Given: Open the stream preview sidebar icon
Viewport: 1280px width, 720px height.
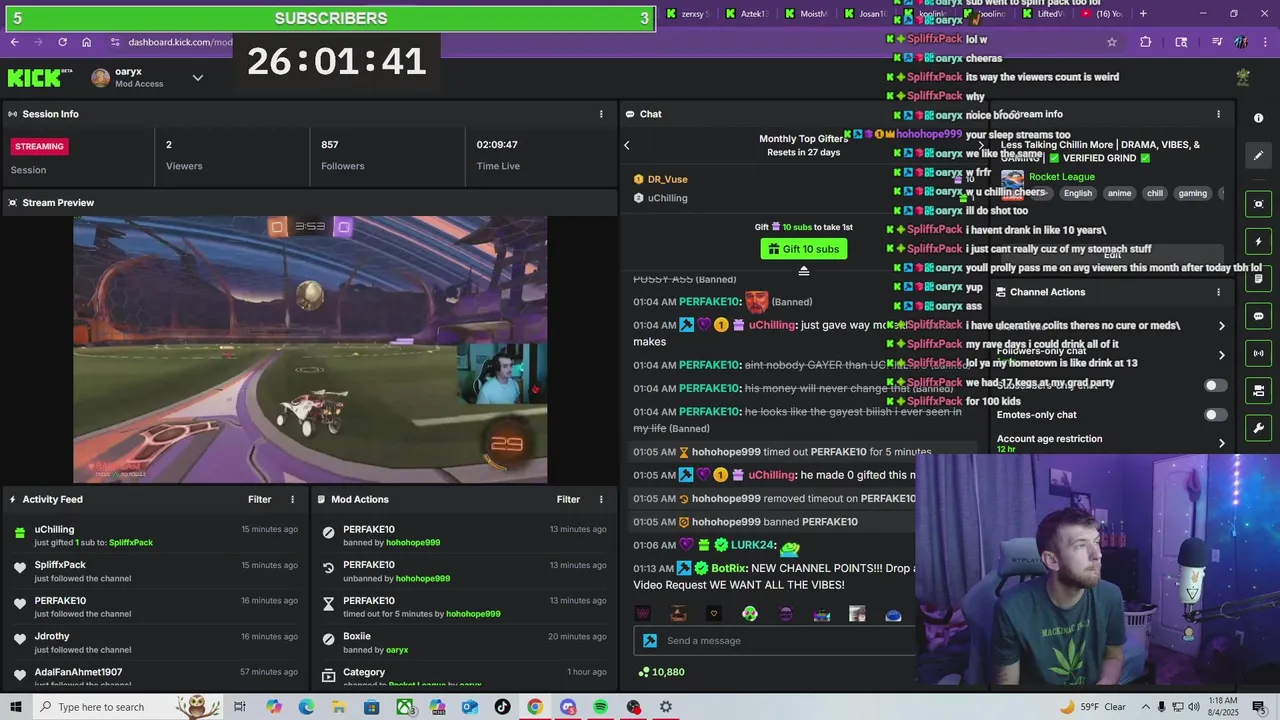Looking at the screenshot, I should (x=1258, y=204).
